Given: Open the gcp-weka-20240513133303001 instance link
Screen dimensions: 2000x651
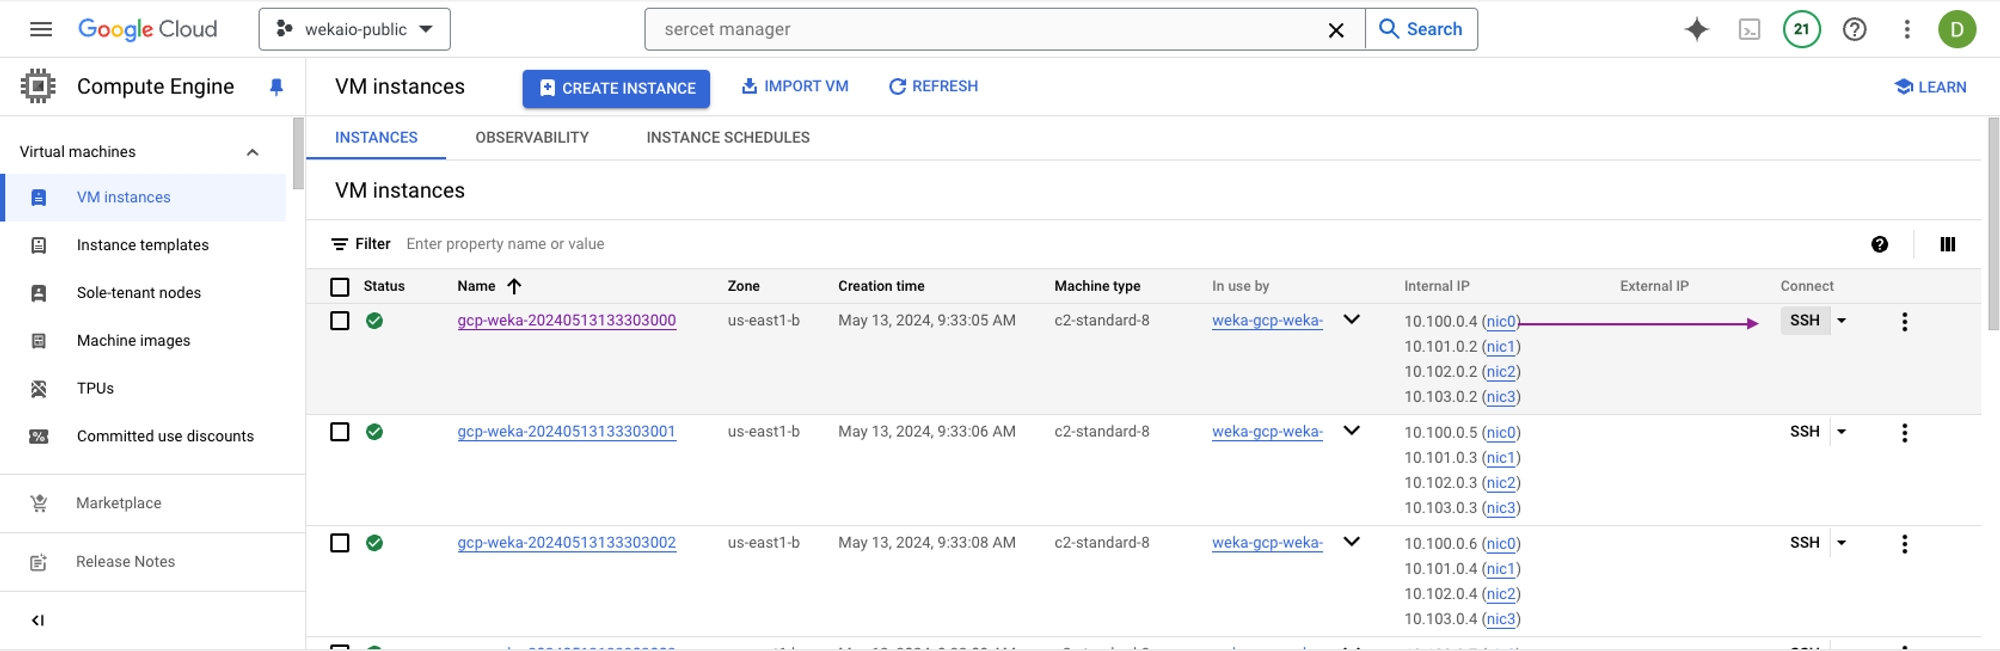Looking at the screenshot, I should coord(566,432).
